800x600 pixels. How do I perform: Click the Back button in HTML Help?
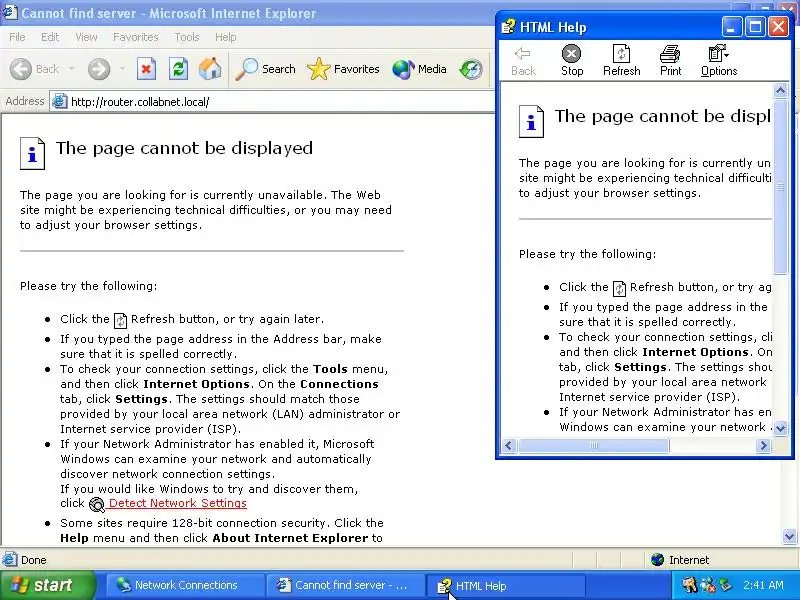coord(523,61)
